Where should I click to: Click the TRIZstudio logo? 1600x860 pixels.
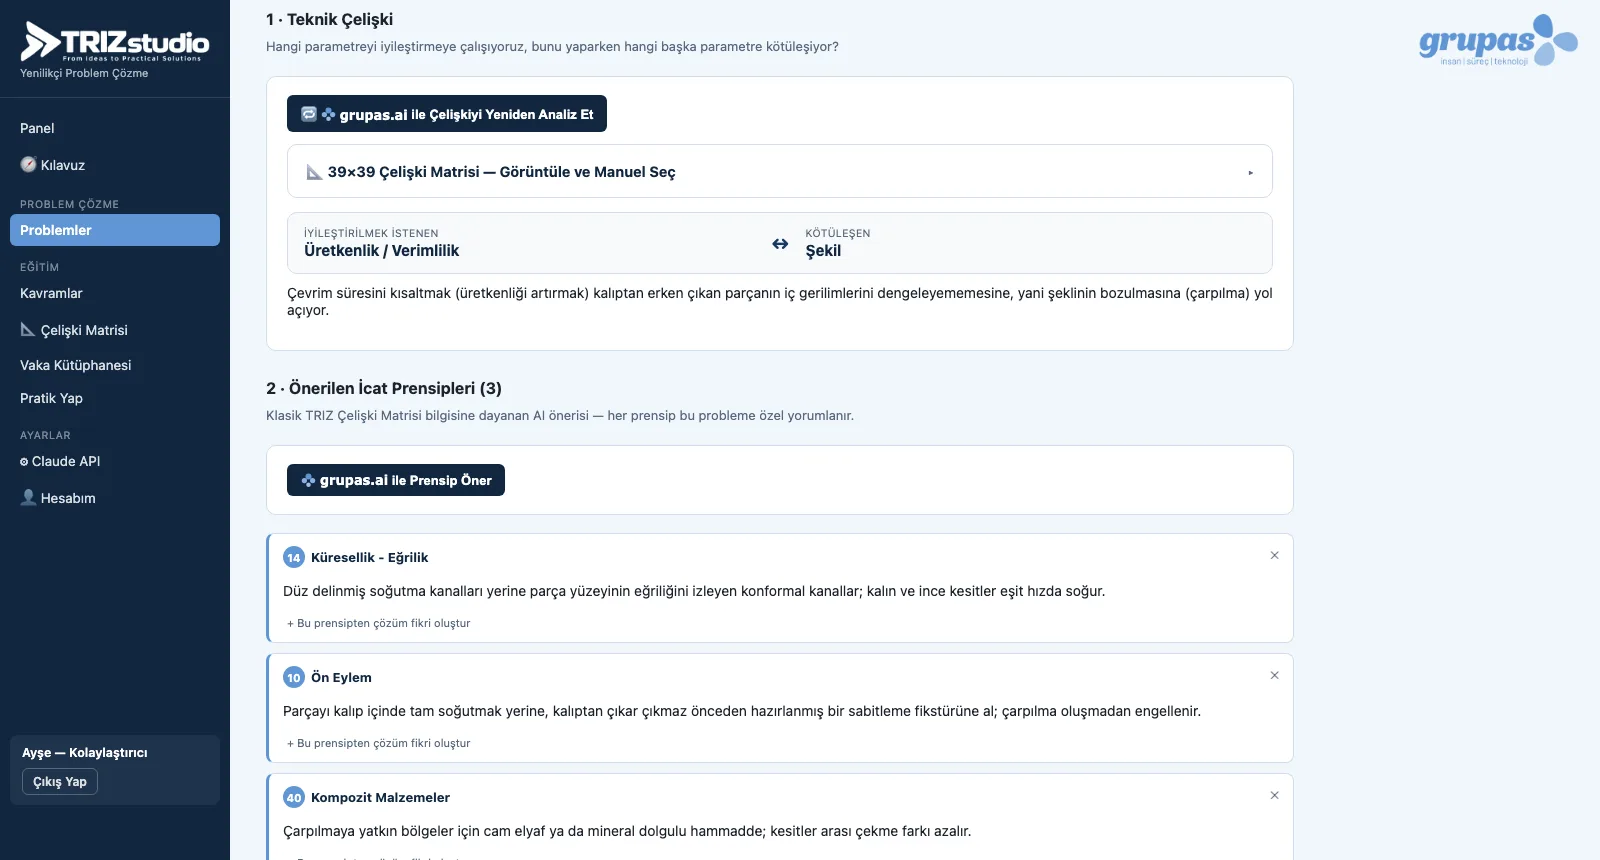[115, 42]
